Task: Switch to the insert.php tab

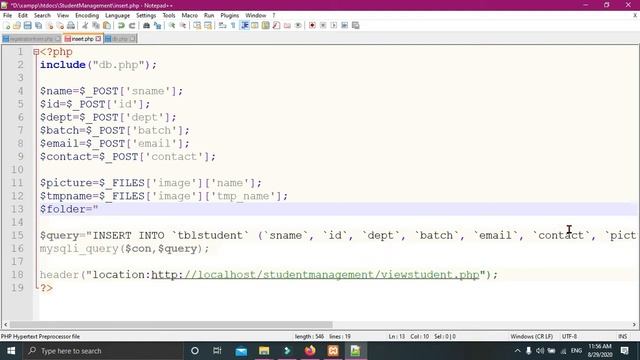Action: [82, 39]
